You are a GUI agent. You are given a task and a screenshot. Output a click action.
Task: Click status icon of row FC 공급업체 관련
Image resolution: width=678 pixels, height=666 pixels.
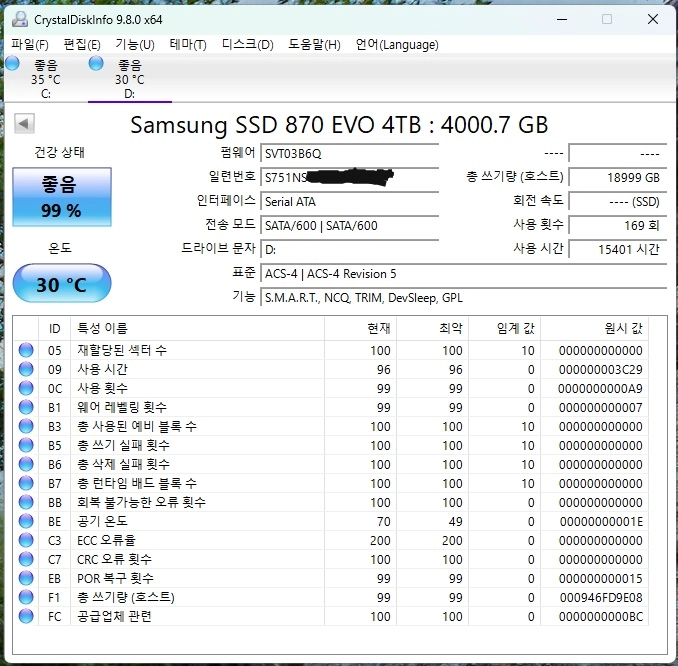pos(26,616)
